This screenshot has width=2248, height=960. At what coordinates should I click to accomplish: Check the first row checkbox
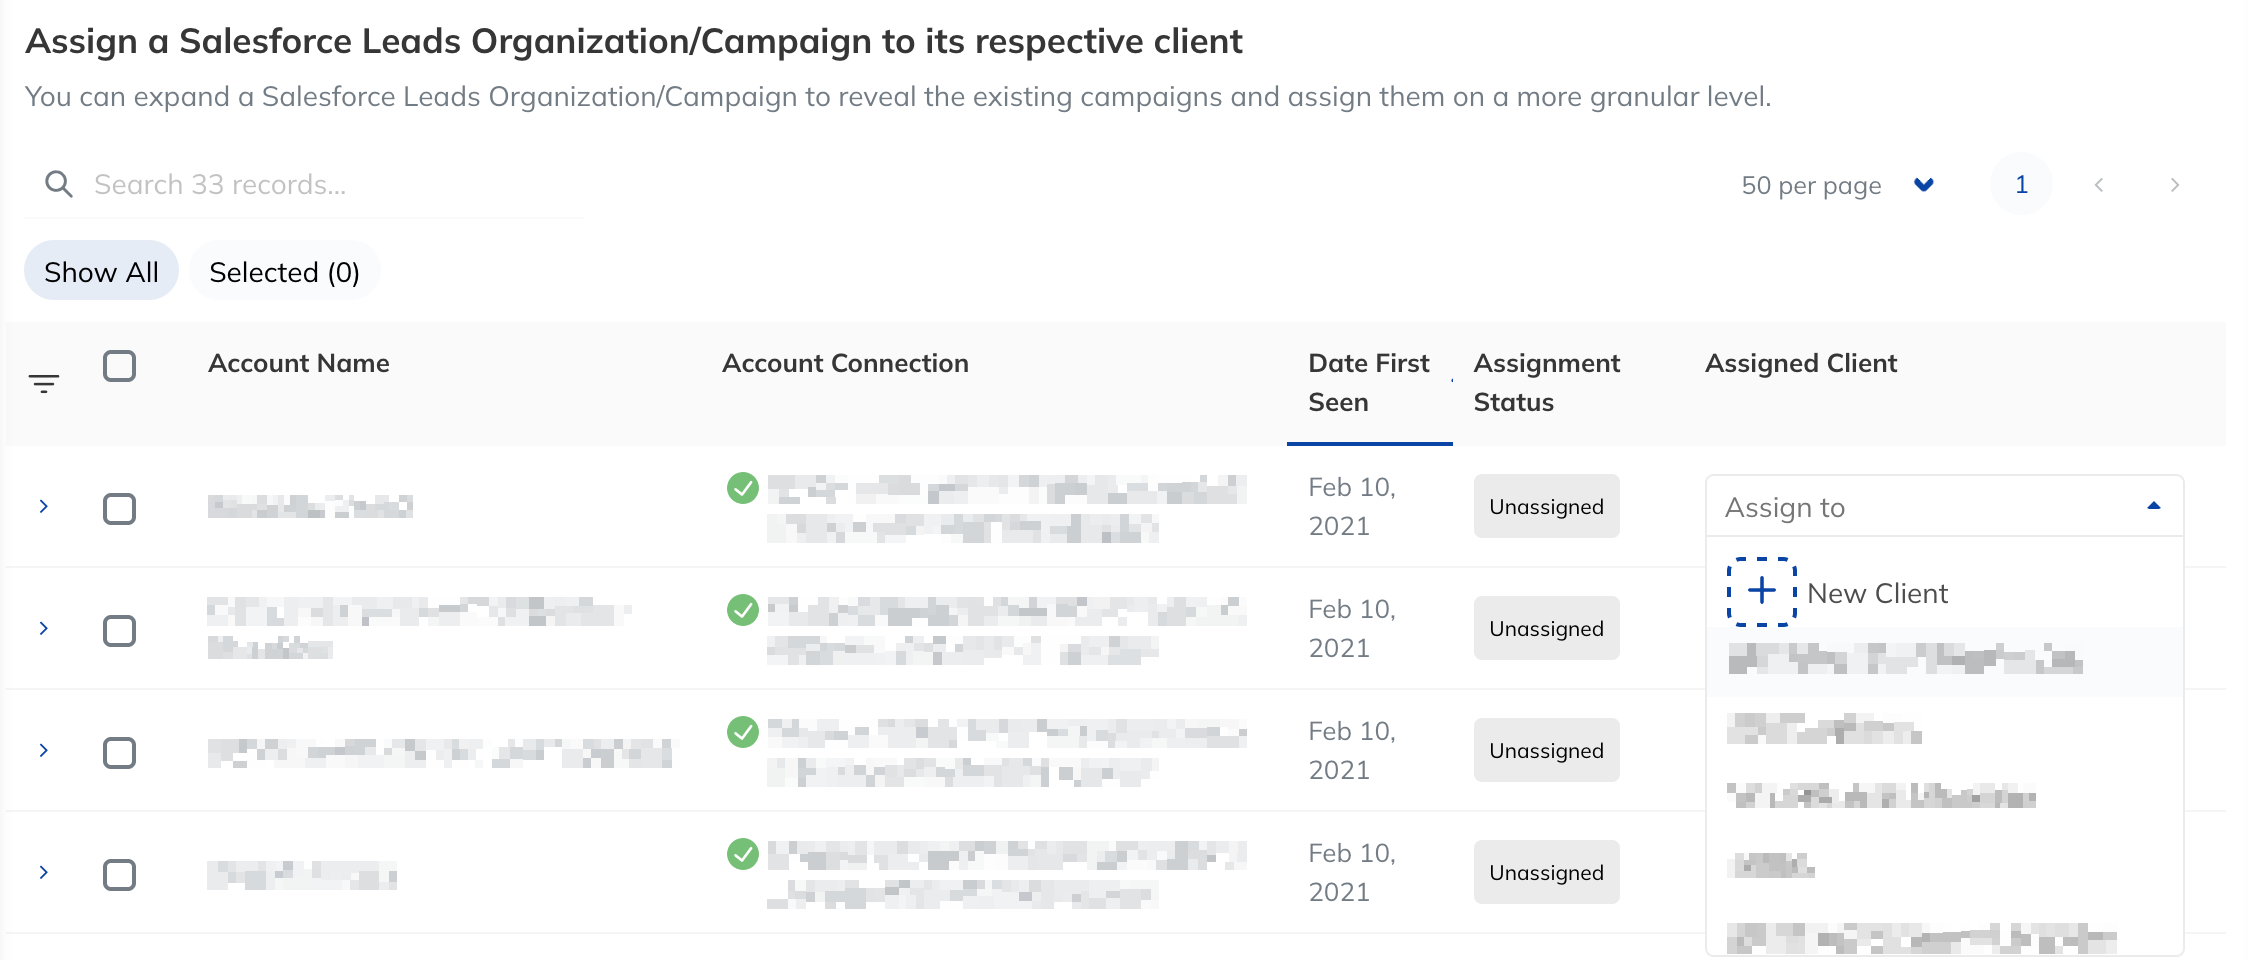click(120, 509)
